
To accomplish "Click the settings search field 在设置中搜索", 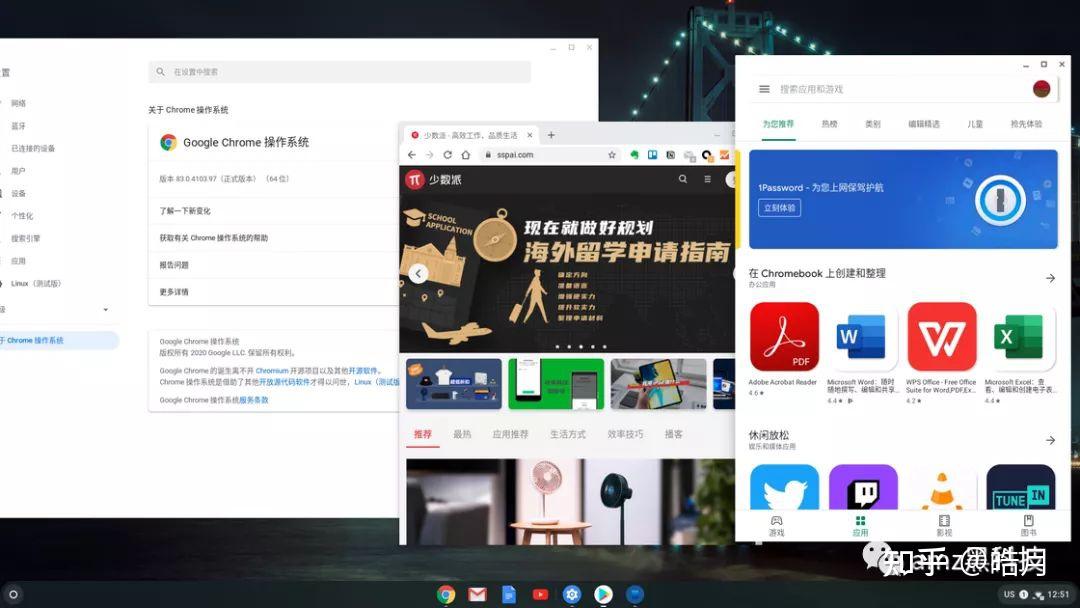I will click(340, 71).
